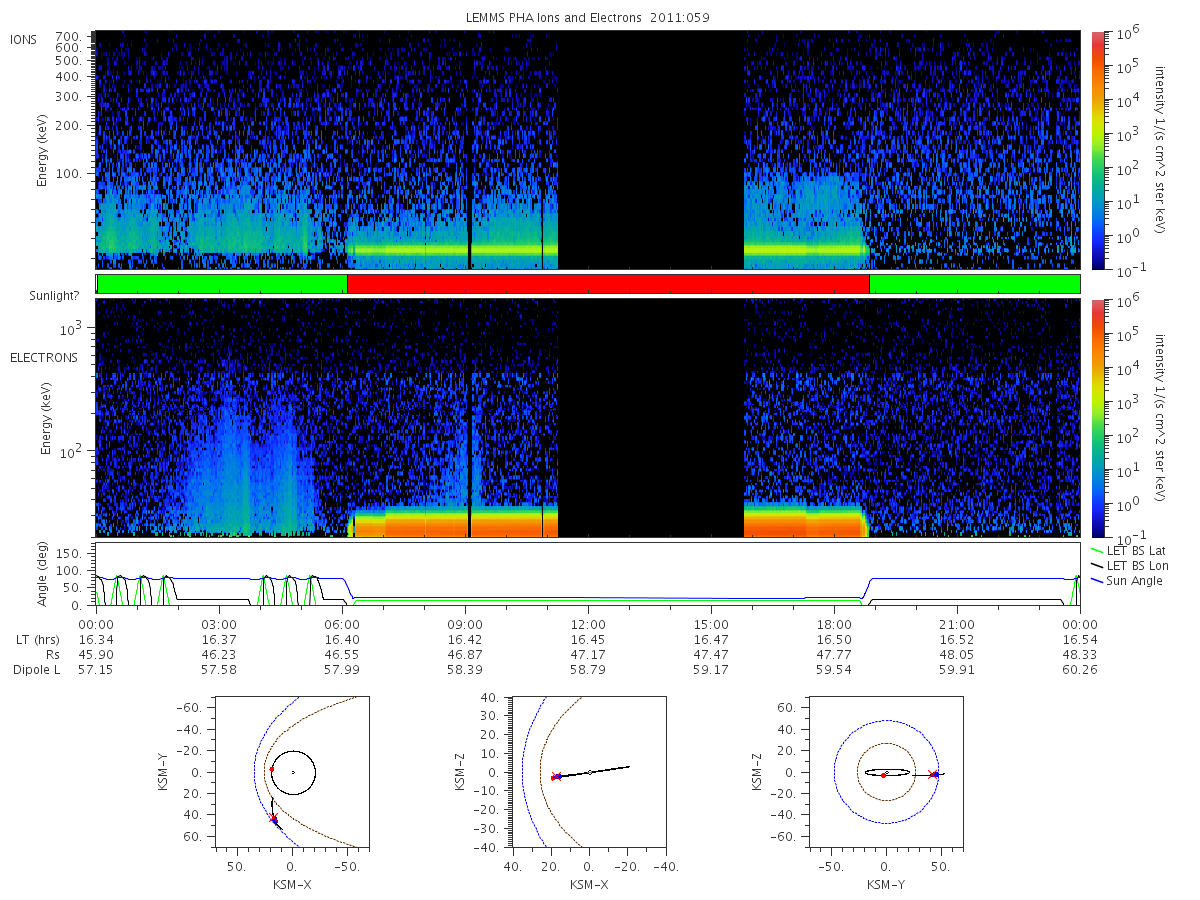
Task: Select the LET BS Lon legend entry
Action: (1130, 566)
